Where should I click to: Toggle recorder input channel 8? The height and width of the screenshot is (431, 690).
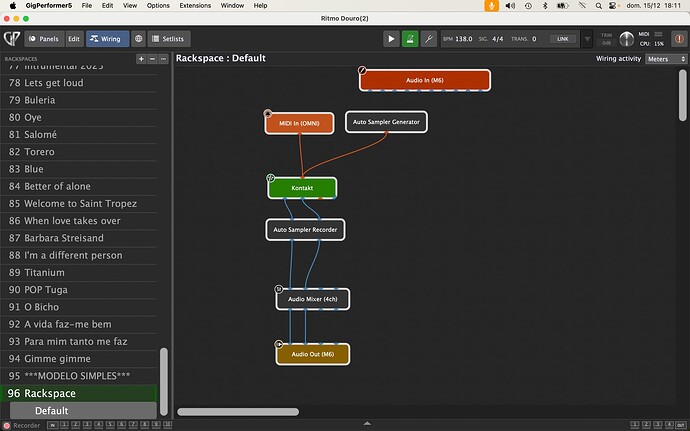coord(144,424)
